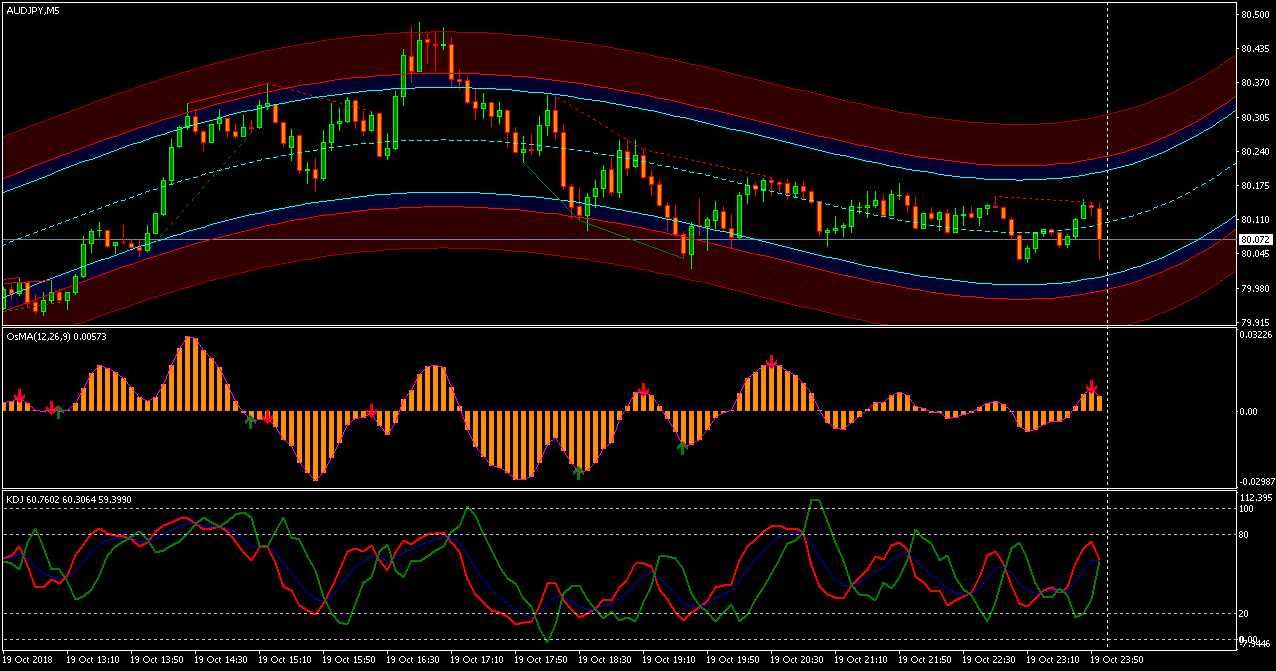Click the current price tag 80.072
1276x671 pixels.
(x=1255, y=240)
